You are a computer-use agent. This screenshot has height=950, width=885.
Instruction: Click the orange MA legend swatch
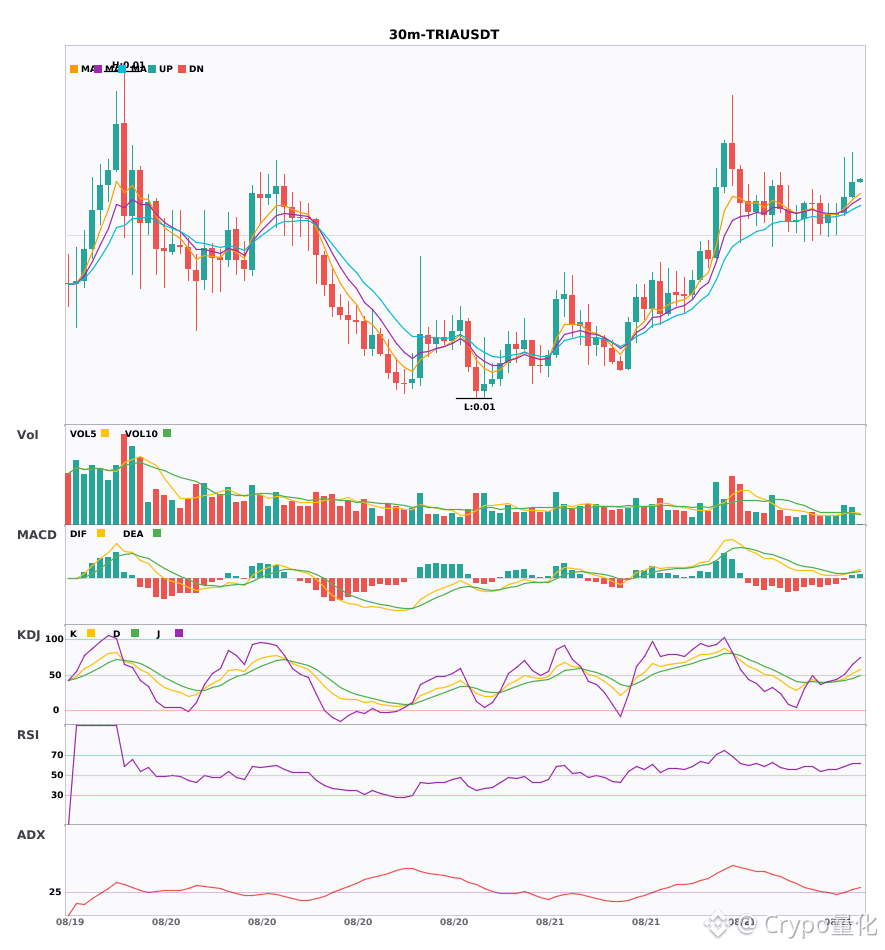(74, 69)
